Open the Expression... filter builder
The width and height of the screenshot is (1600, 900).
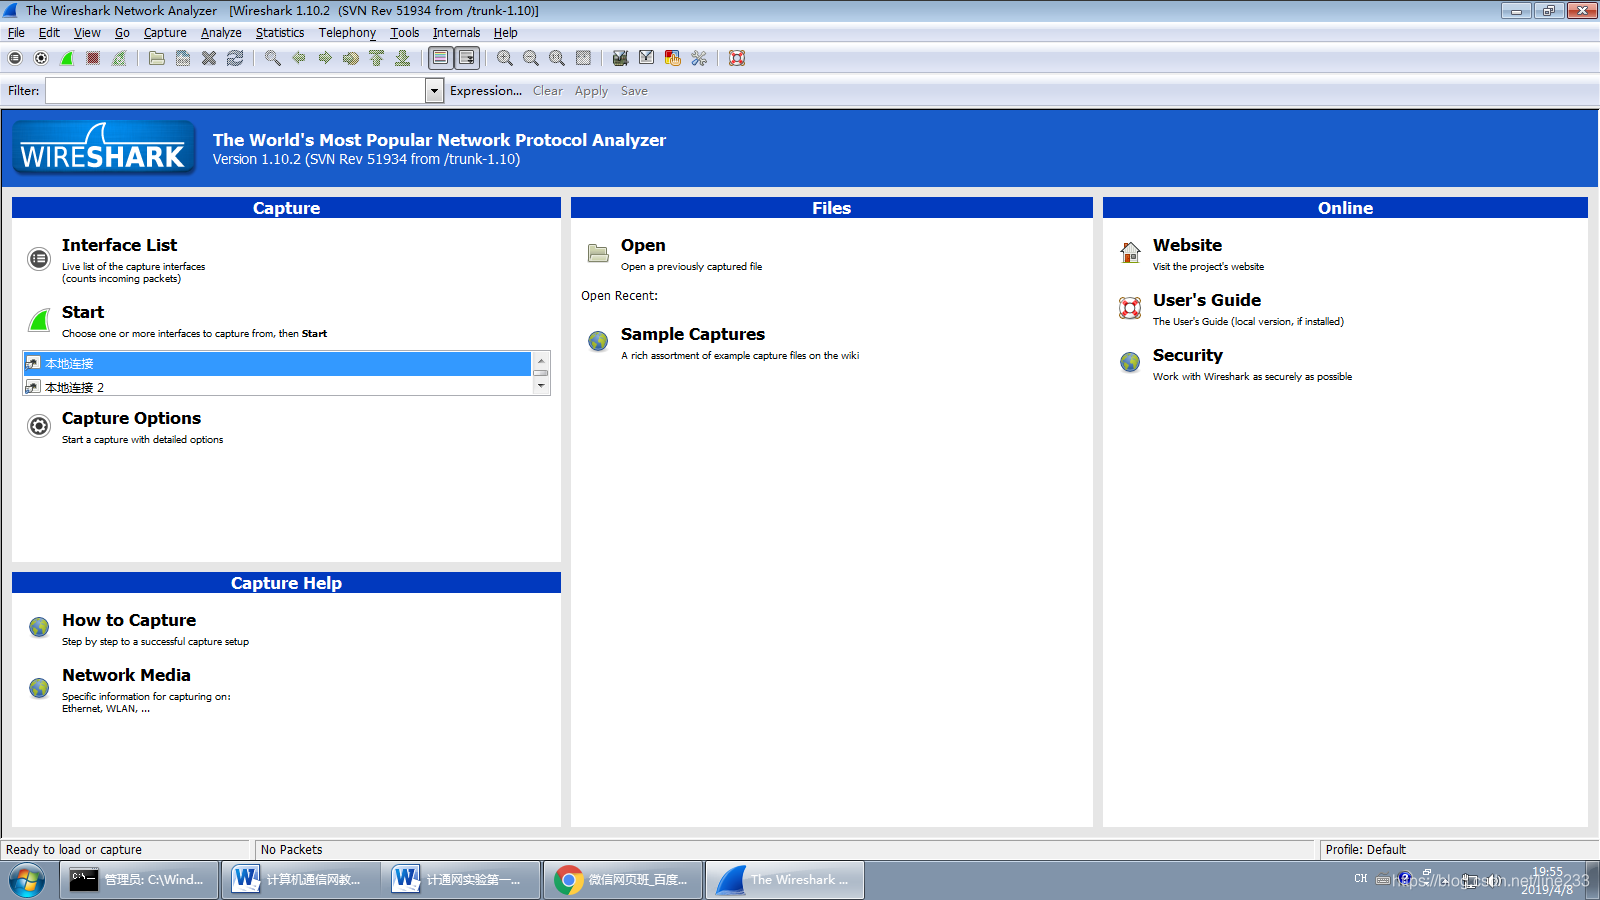coord(486,91)
